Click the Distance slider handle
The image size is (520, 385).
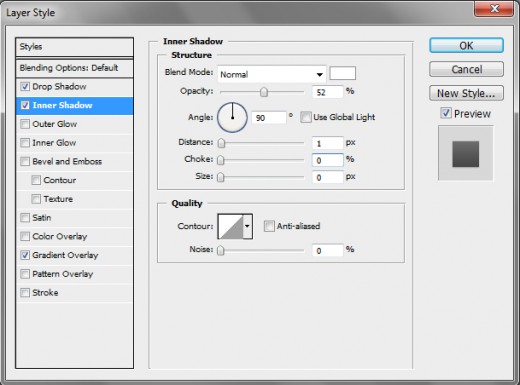(221, 143)
